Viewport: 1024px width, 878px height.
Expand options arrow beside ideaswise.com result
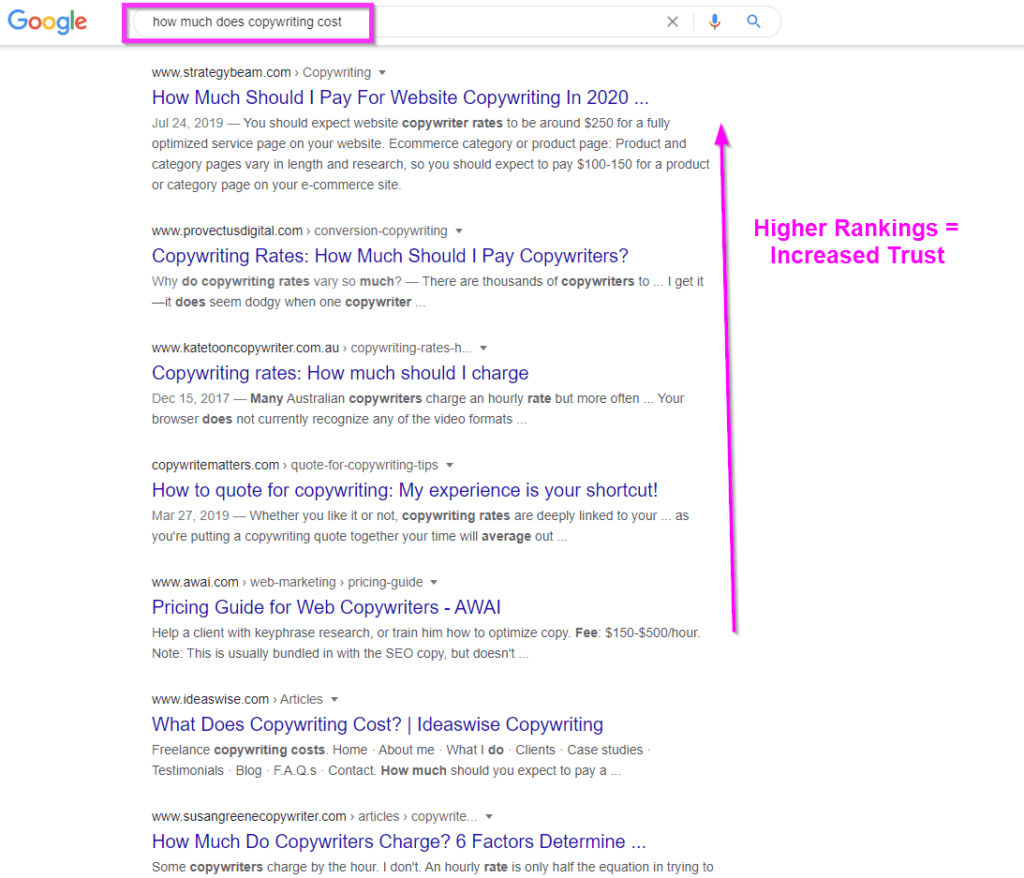(x=334, y=700)
